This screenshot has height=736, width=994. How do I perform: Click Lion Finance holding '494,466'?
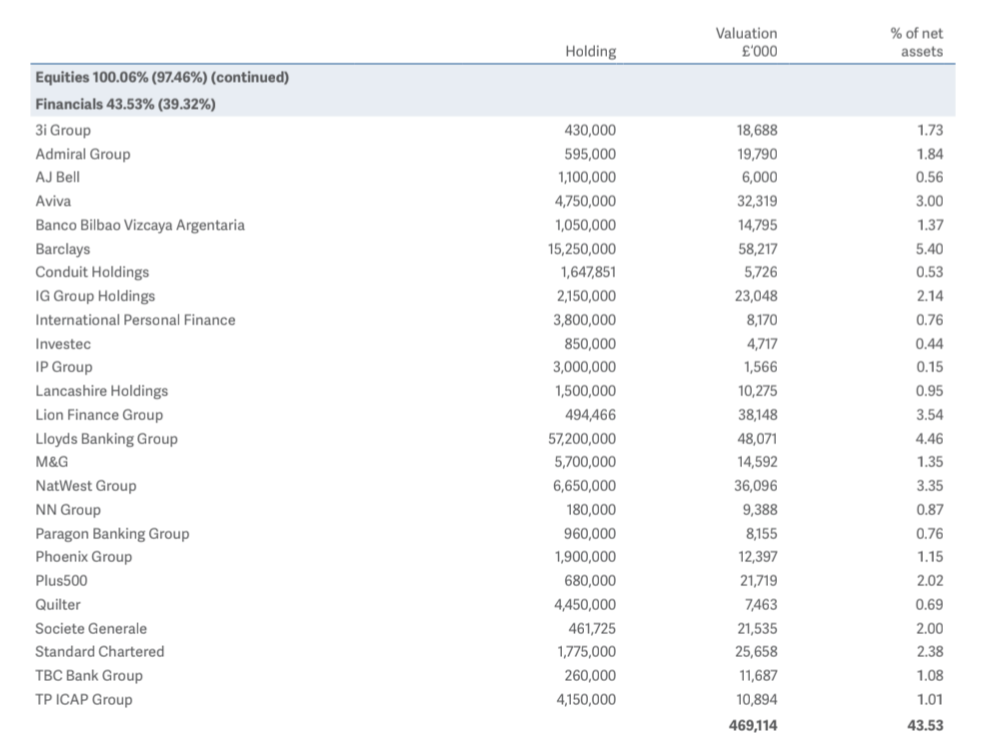591,415
